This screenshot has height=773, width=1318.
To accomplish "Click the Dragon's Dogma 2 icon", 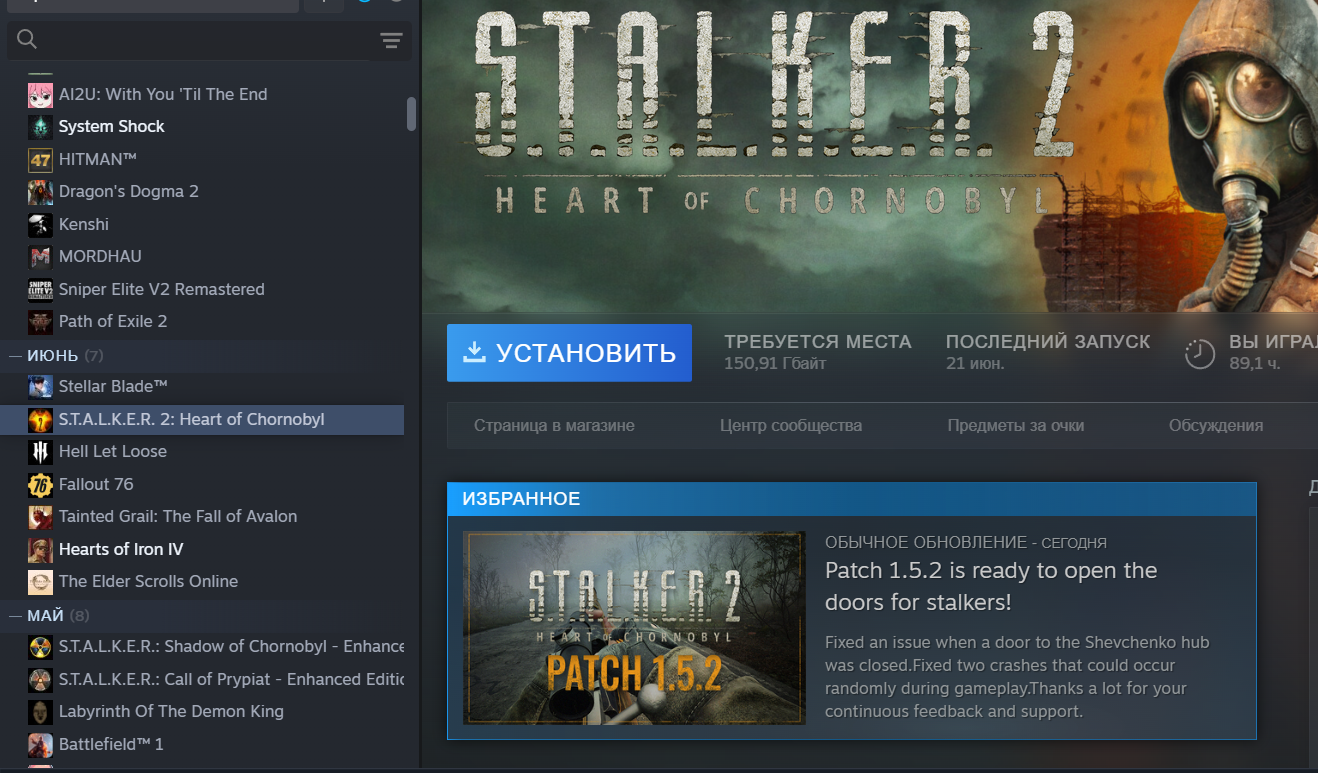I will click(40, 191).
